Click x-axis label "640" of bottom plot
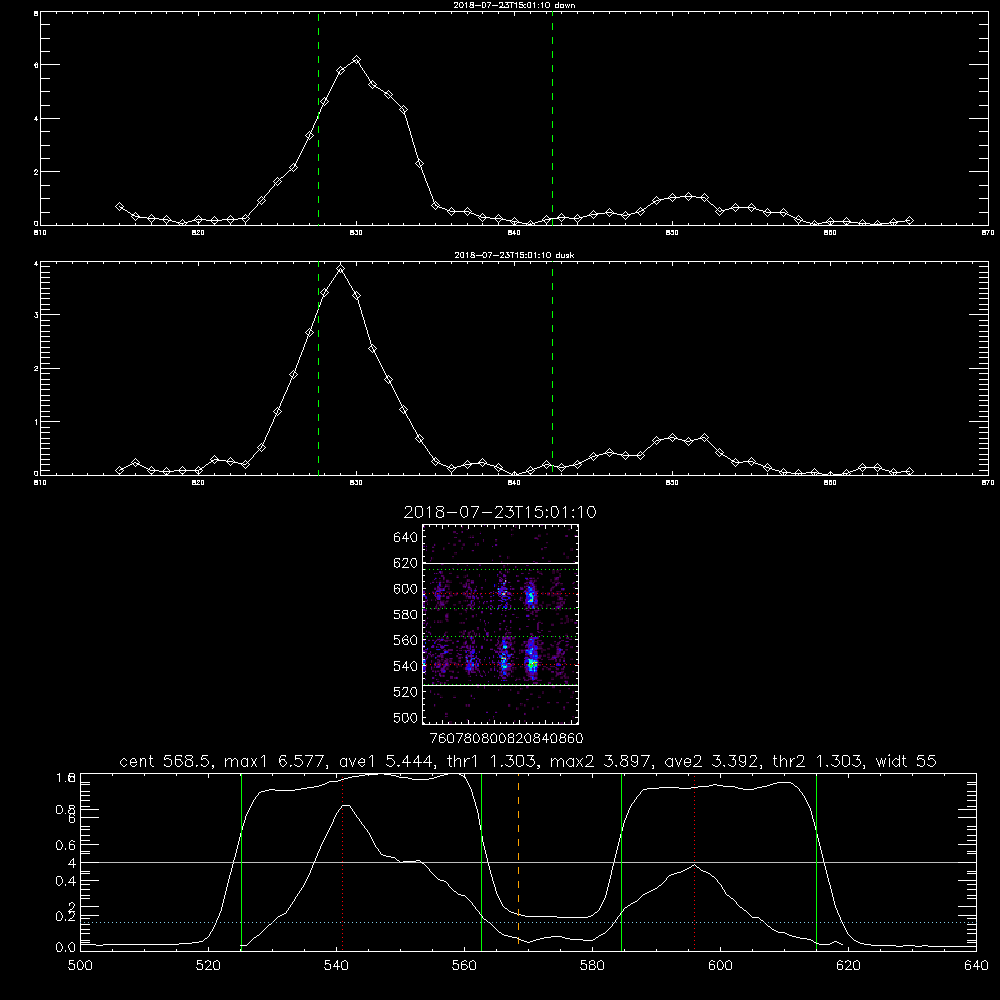The image size is (1000, 1000). click(976, 966)
